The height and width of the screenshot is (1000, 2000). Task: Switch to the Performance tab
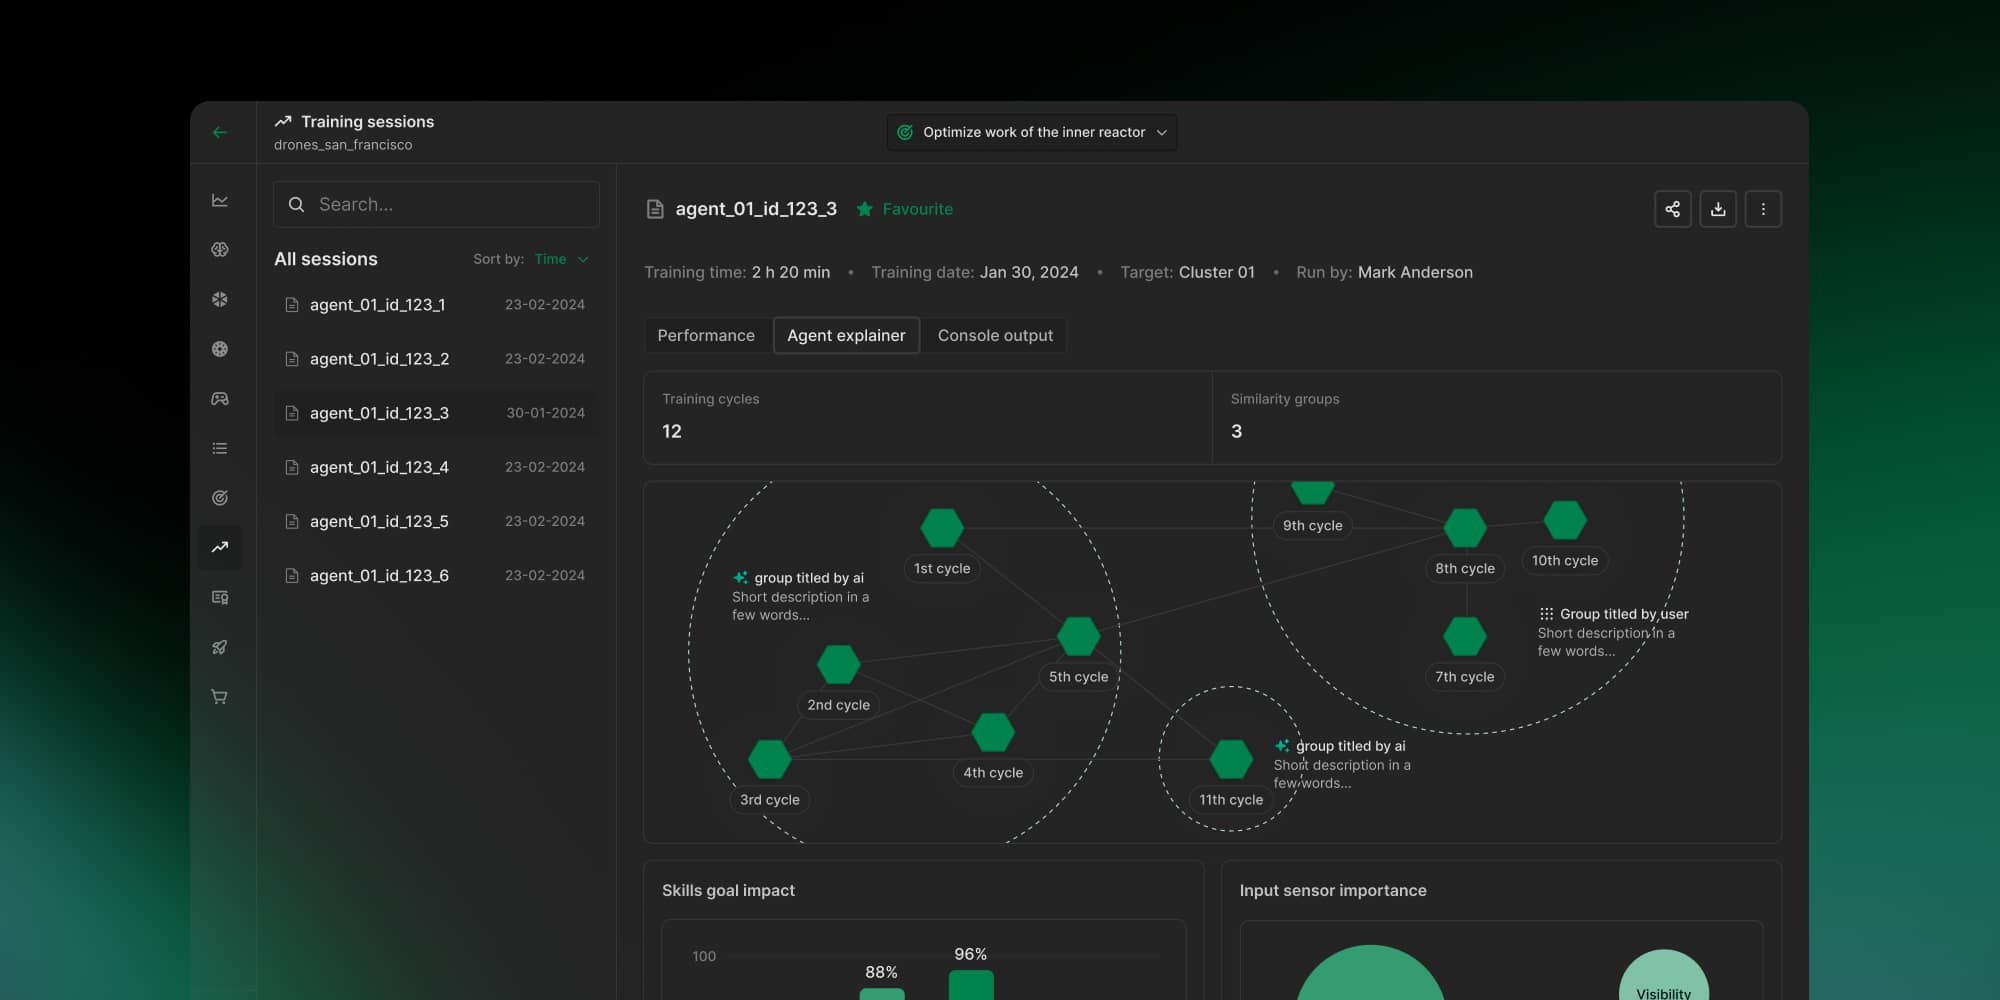click(706, 335)
